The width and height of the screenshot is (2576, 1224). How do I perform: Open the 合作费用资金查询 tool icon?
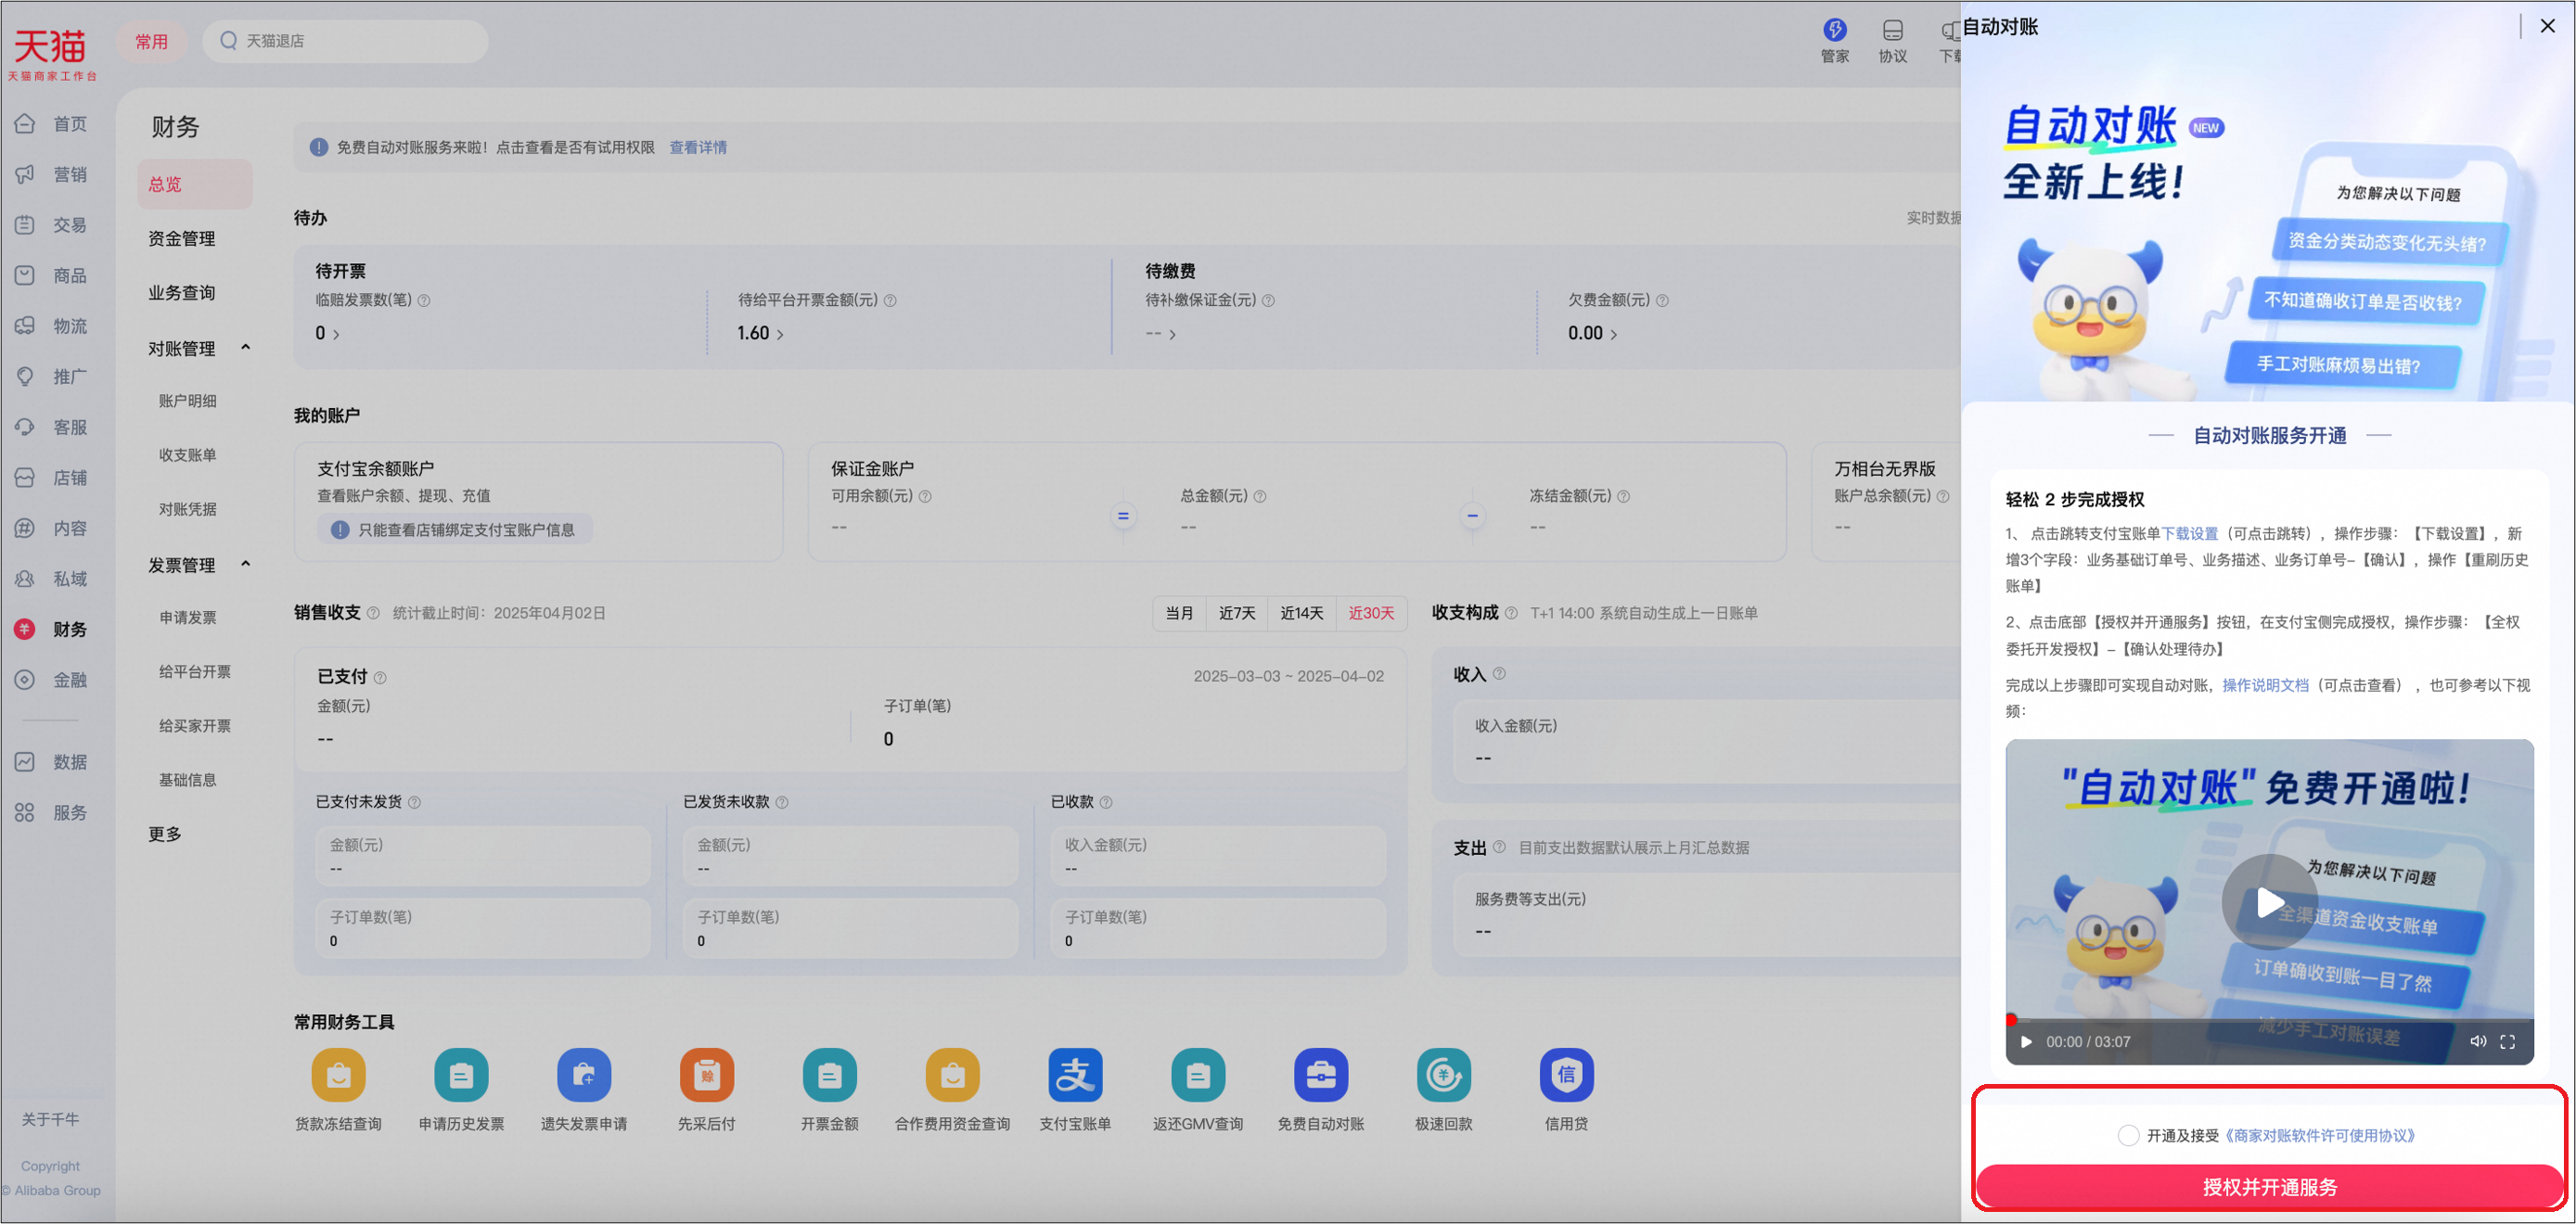[x=952, y=1074]
